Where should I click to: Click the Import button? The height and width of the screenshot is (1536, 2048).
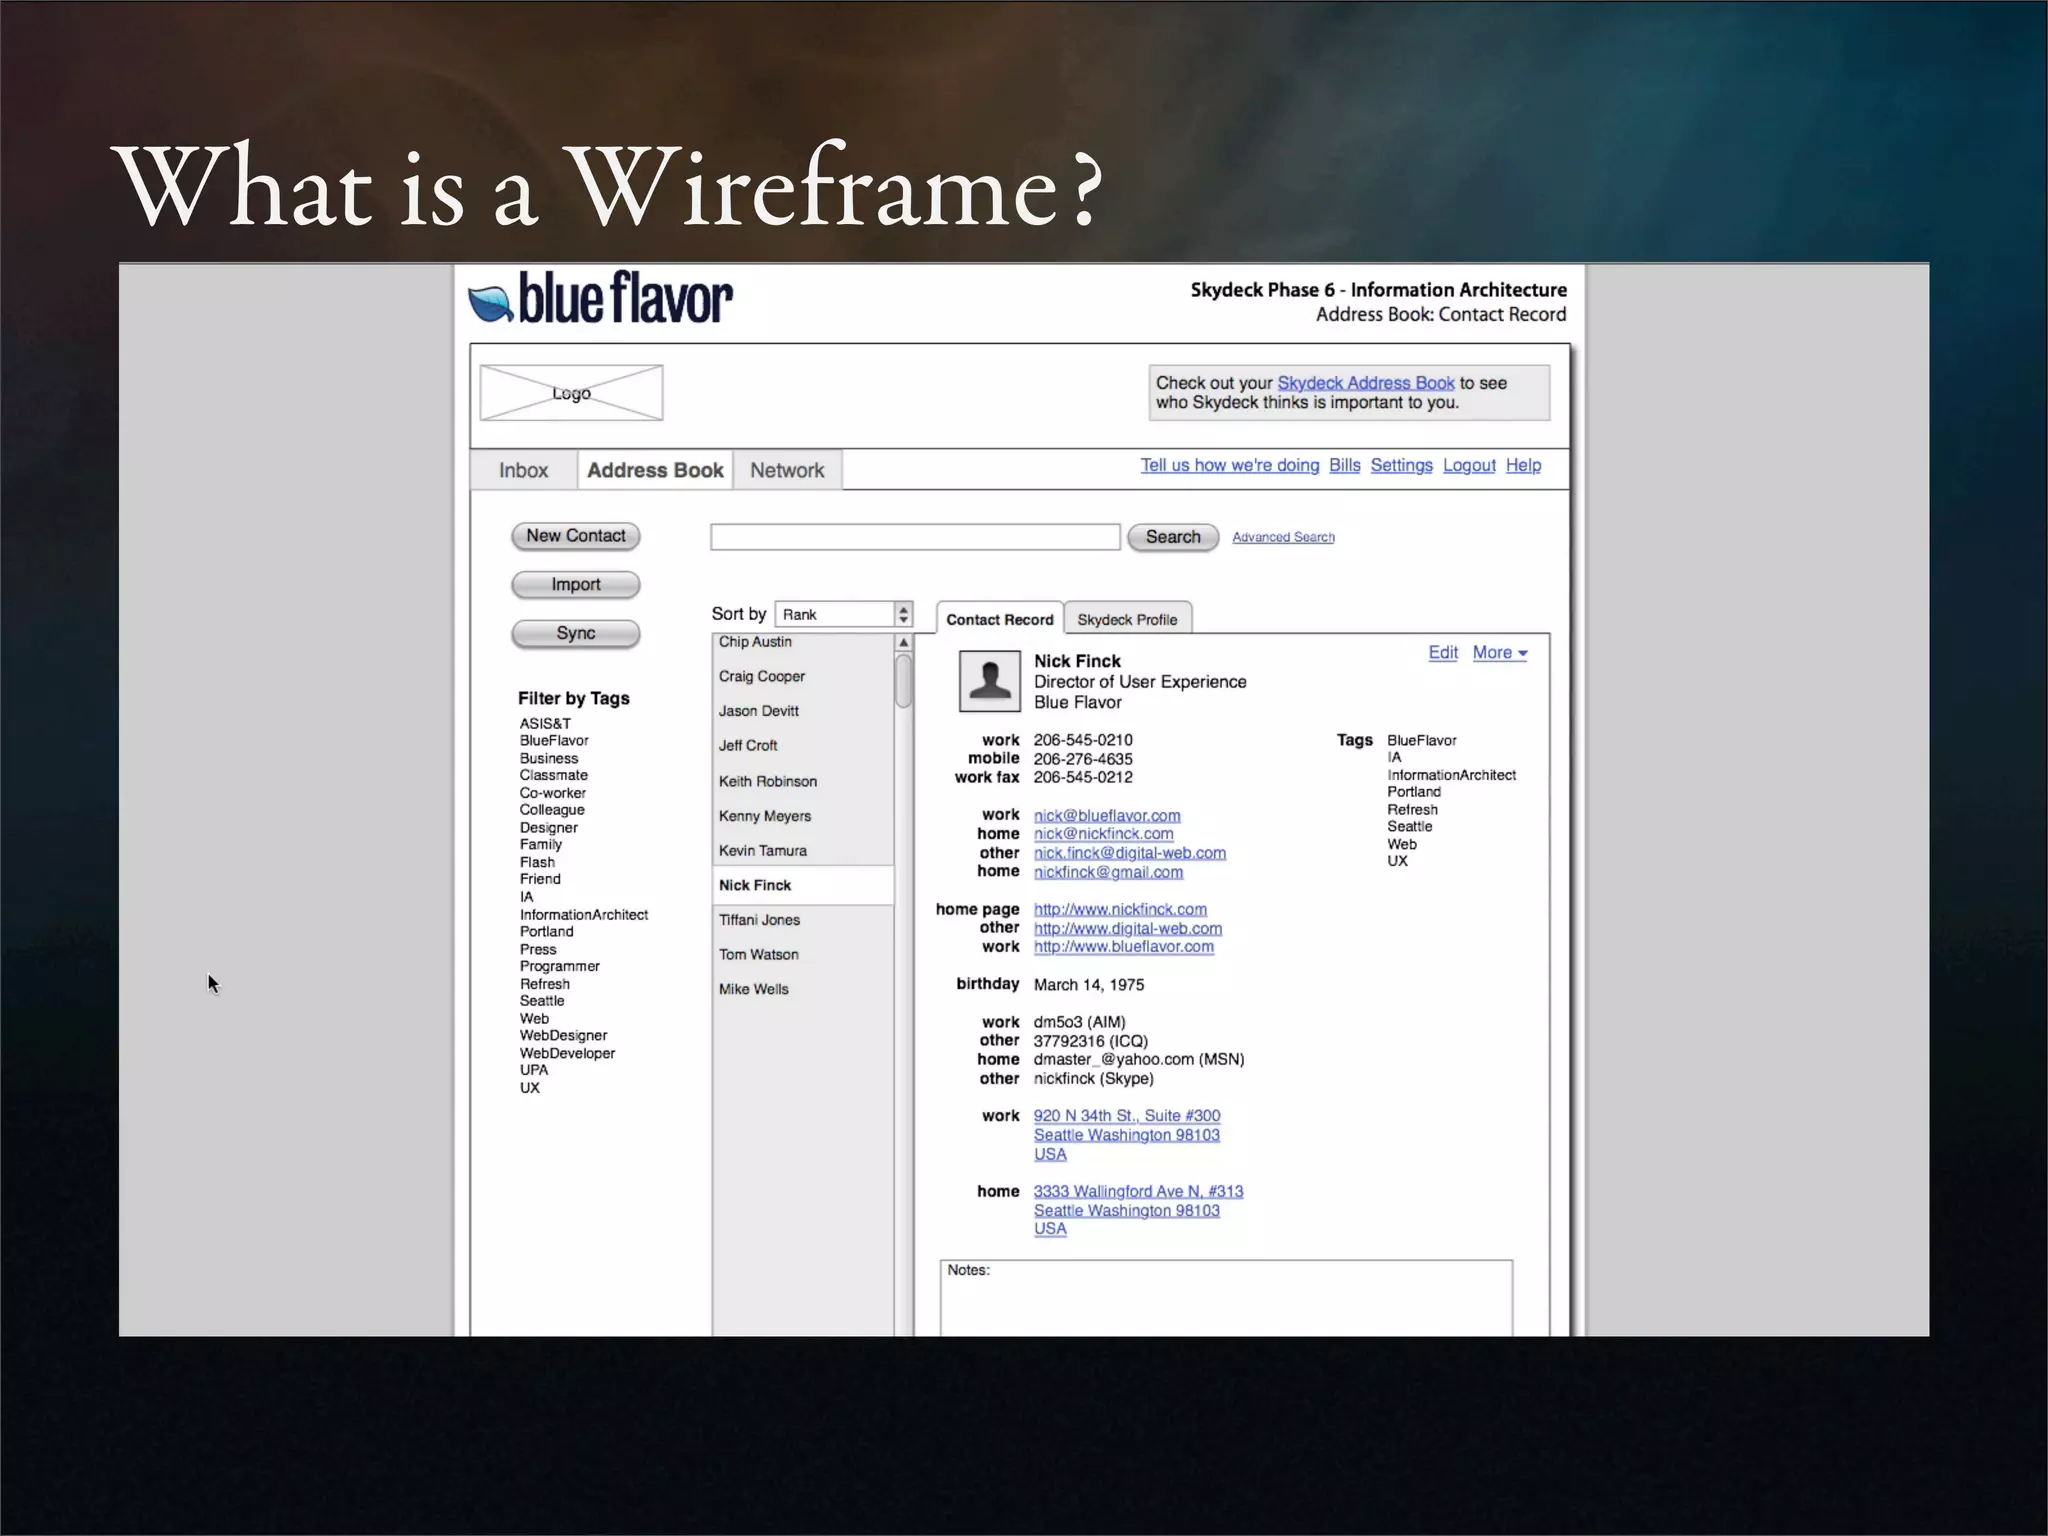pyautogui.click(x=575, y=584)
